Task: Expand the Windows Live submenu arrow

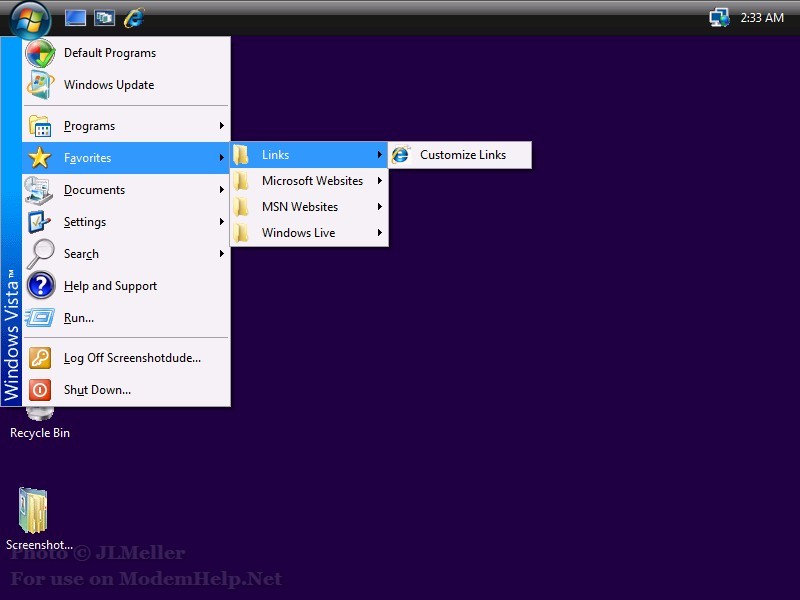Action: (x=380, y=233)
